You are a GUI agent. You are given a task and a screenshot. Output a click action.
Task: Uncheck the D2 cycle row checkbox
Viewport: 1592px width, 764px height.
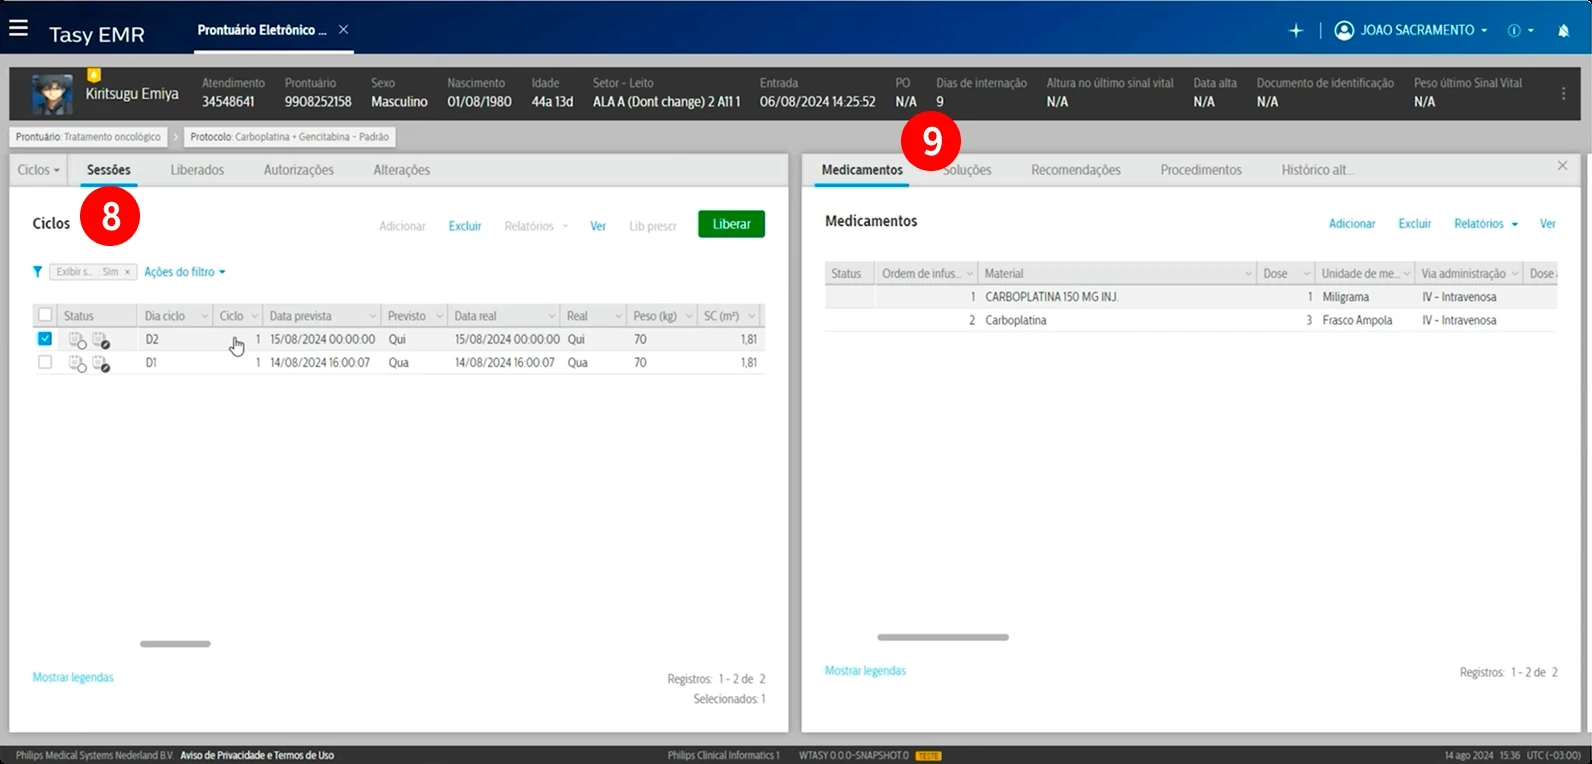[45, 339]
